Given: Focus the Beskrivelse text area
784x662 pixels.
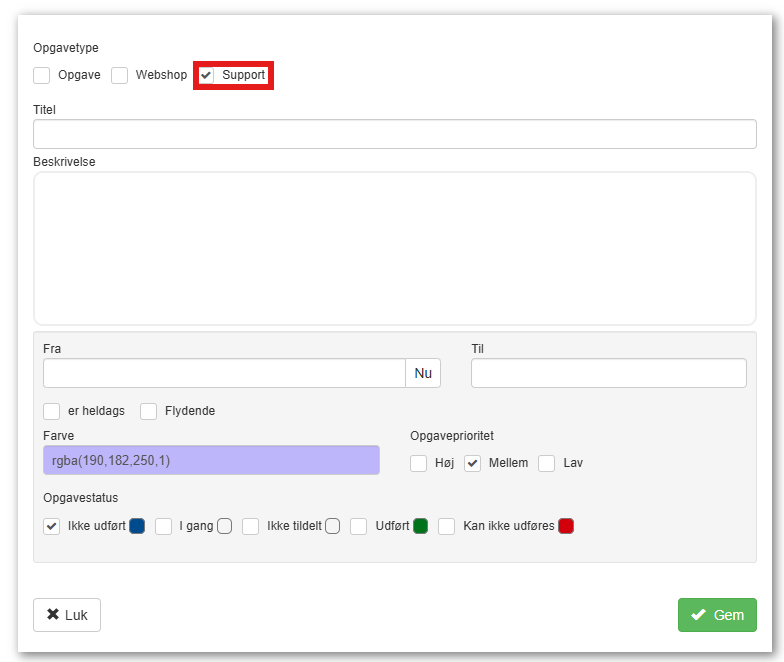Looking at the screenshot, I should tap(394, 248).
